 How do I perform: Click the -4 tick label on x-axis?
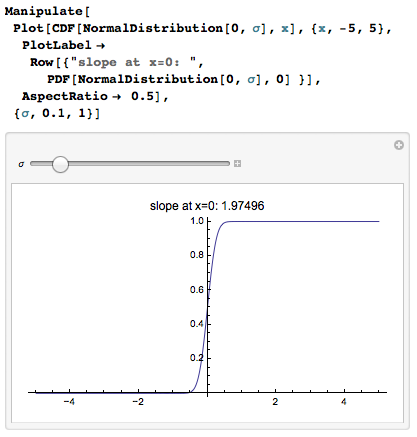(69, 402)
